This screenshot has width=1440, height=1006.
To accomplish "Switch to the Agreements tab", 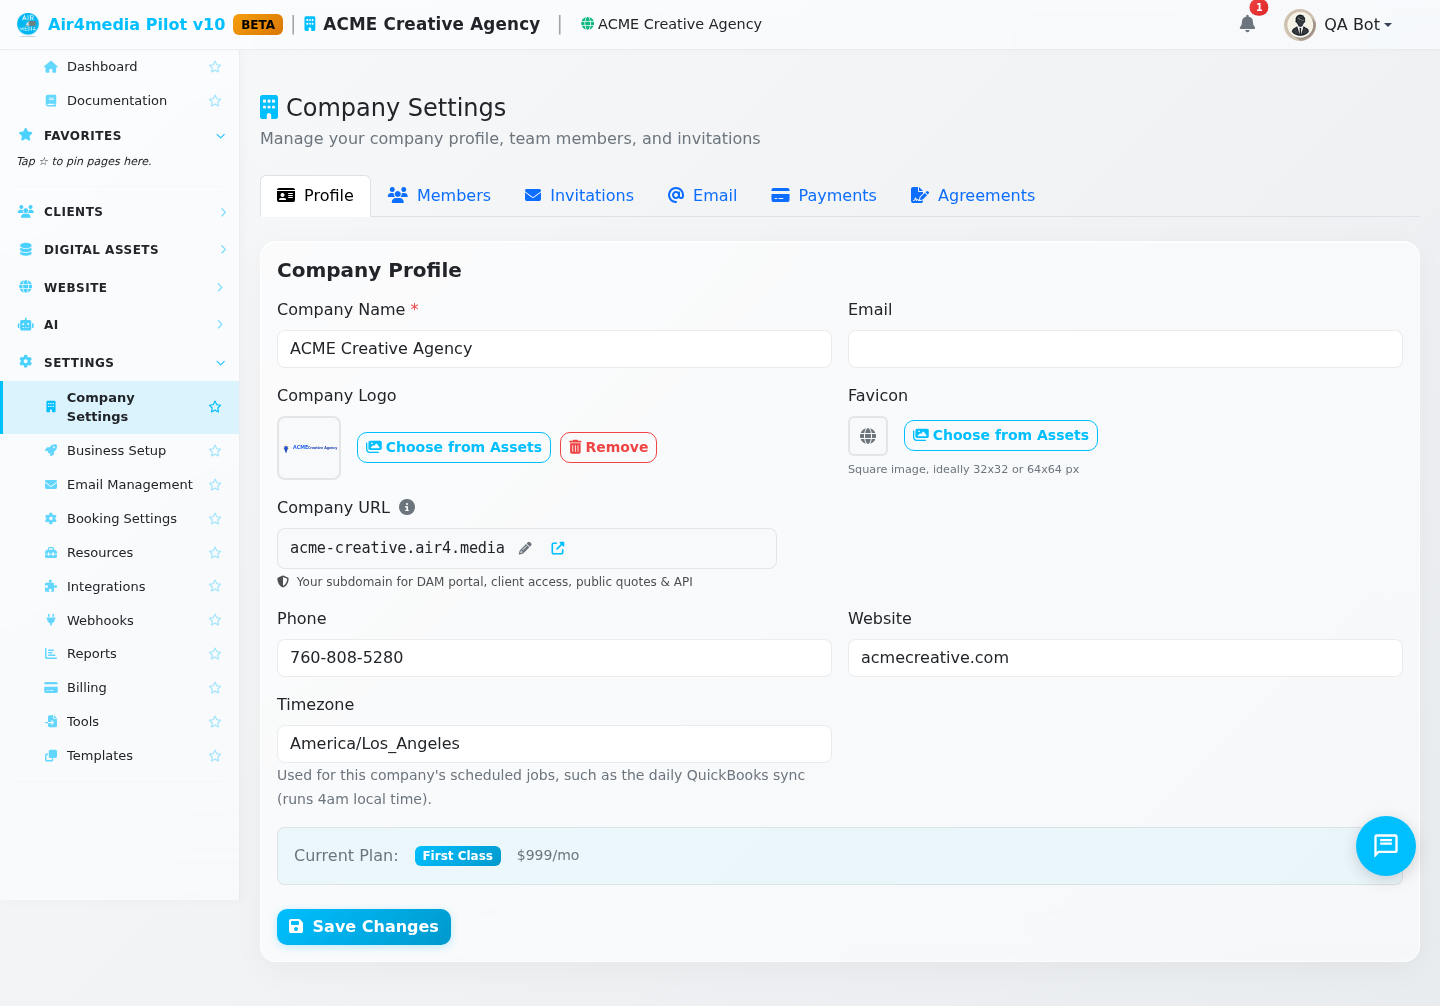I will 972,196.
